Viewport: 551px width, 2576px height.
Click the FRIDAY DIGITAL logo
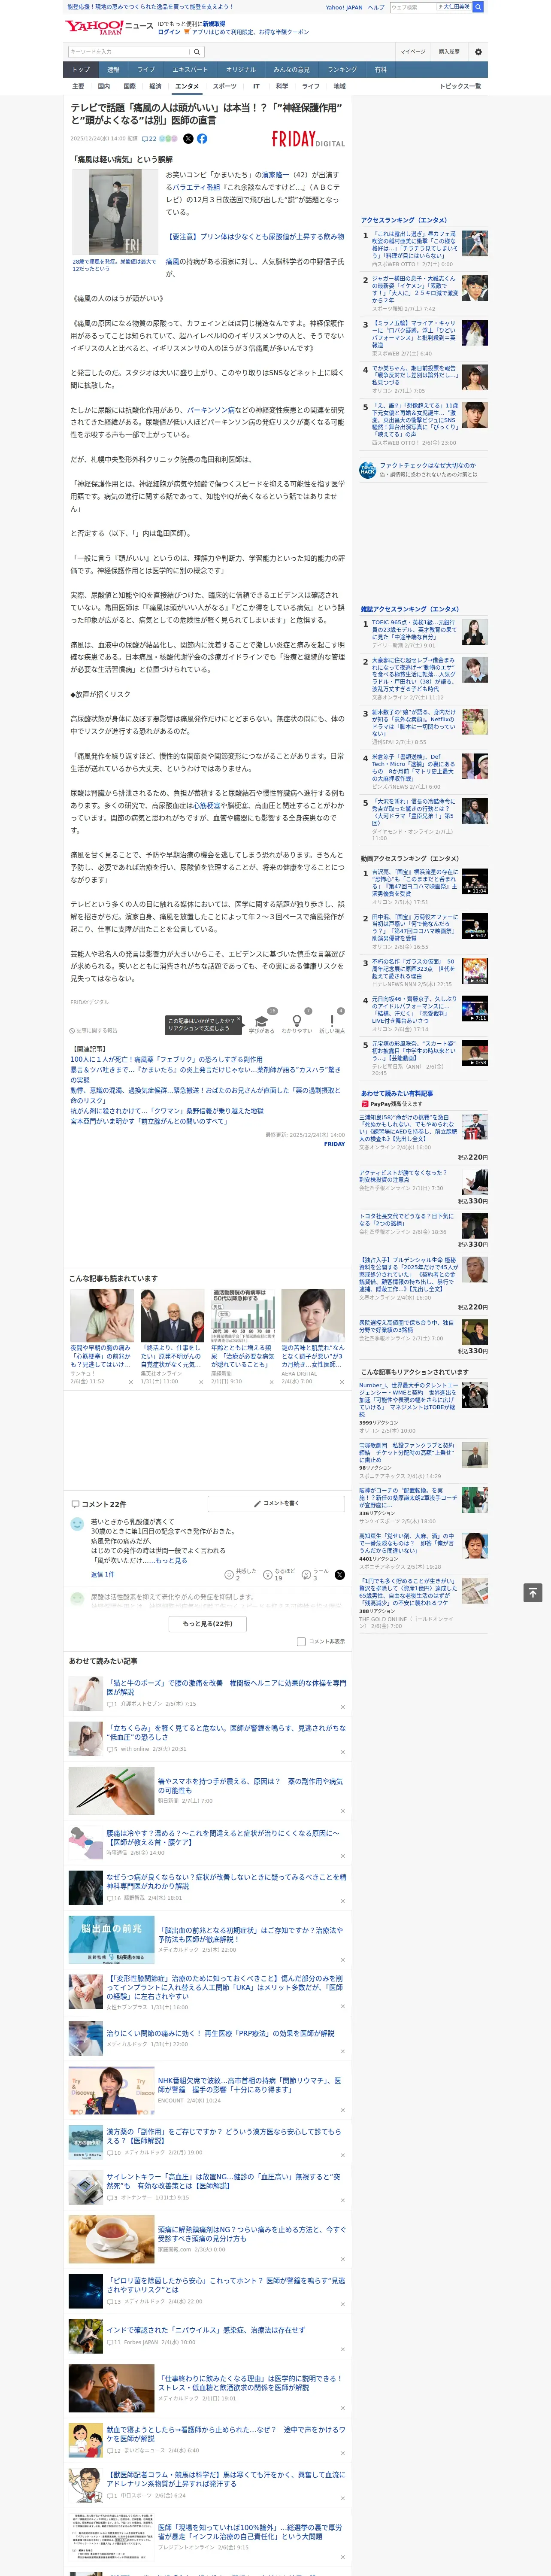point(308,140)
